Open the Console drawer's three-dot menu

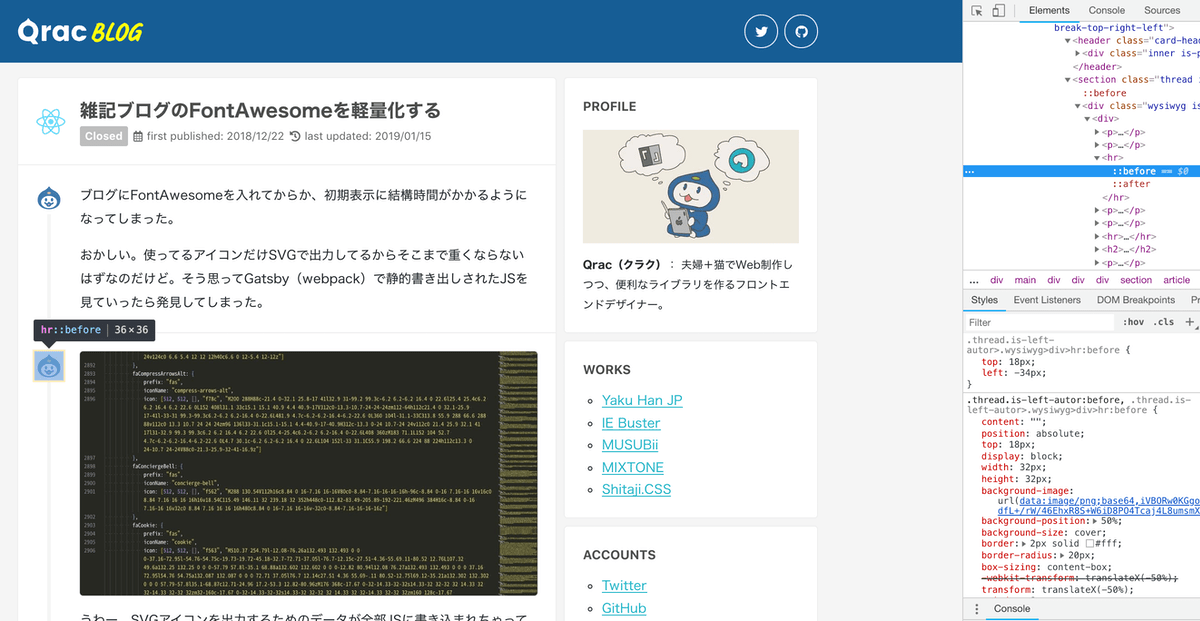tap(976, 609)
